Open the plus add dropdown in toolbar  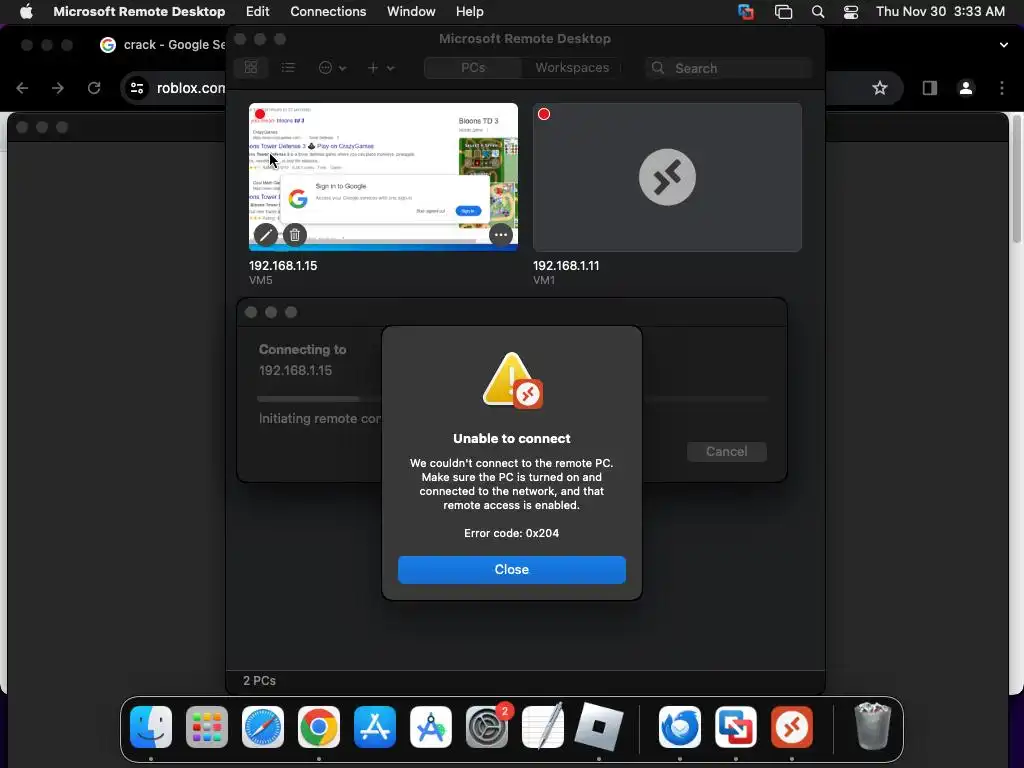tap(381, 67)
